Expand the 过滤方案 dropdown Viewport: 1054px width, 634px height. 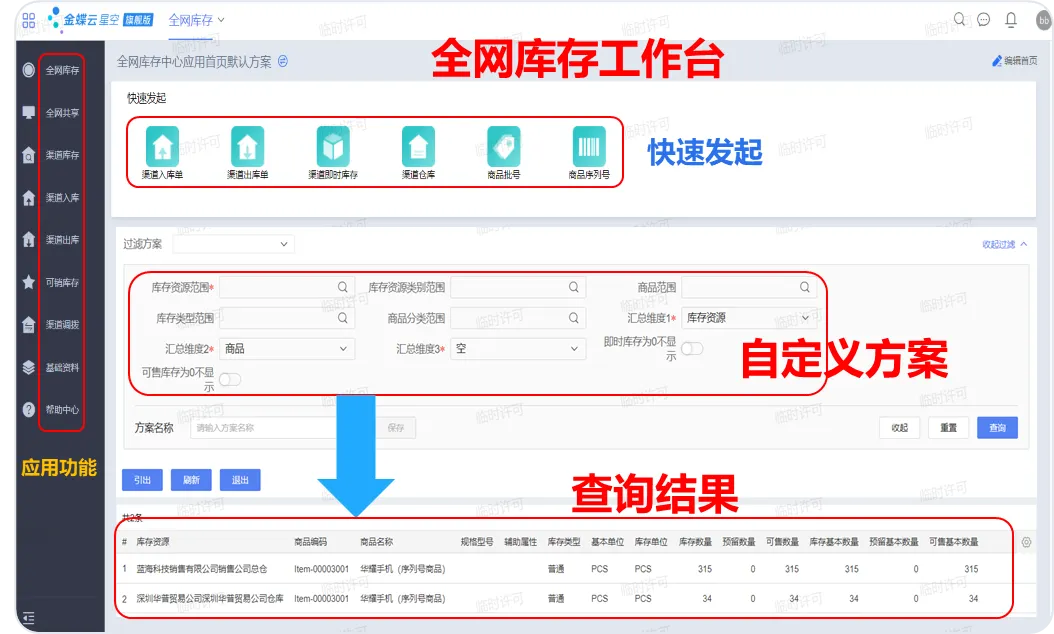click(233, 244)
